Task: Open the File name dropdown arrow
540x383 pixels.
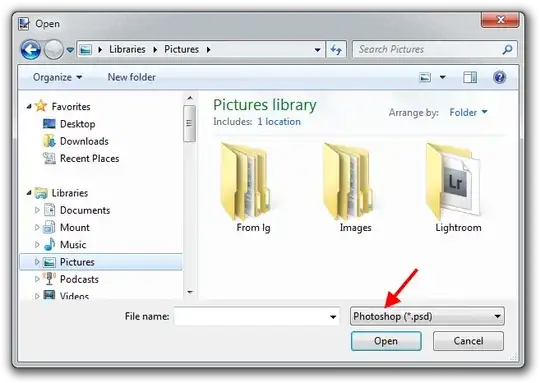Action: [333, 317]
